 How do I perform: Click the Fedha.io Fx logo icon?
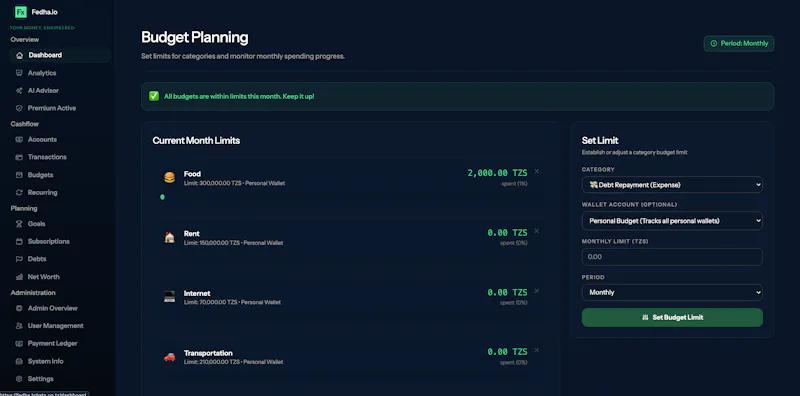coord(20,12)
